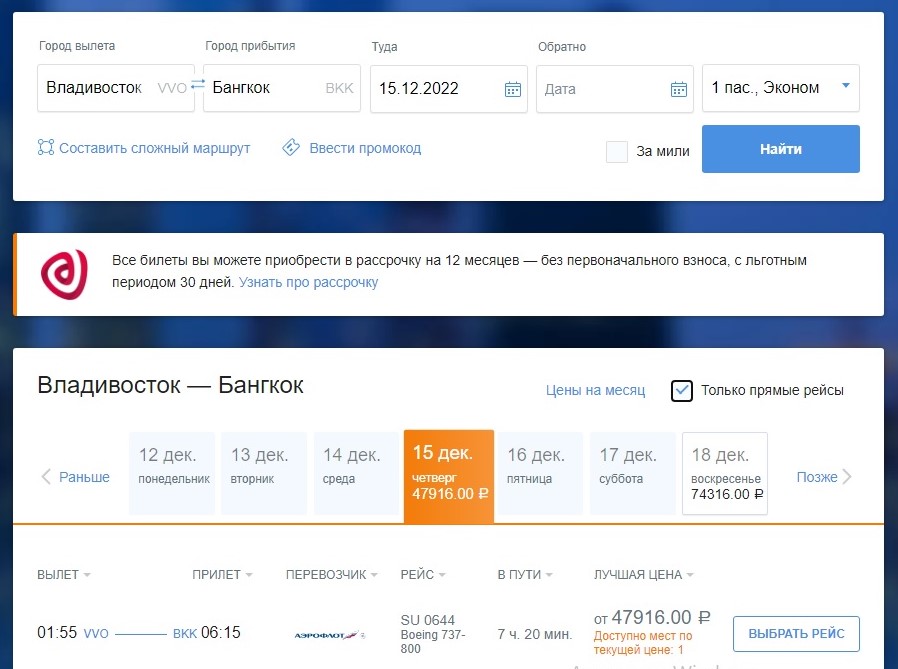Click the installment plan spiral logo

tap(64, 274)
